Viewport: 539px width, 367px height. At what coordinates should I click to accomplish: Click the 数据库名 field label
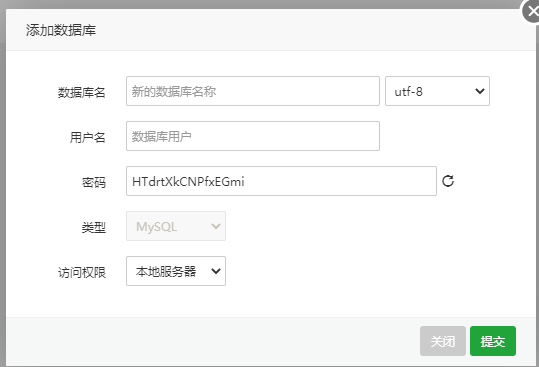click(x=81, y=92)
